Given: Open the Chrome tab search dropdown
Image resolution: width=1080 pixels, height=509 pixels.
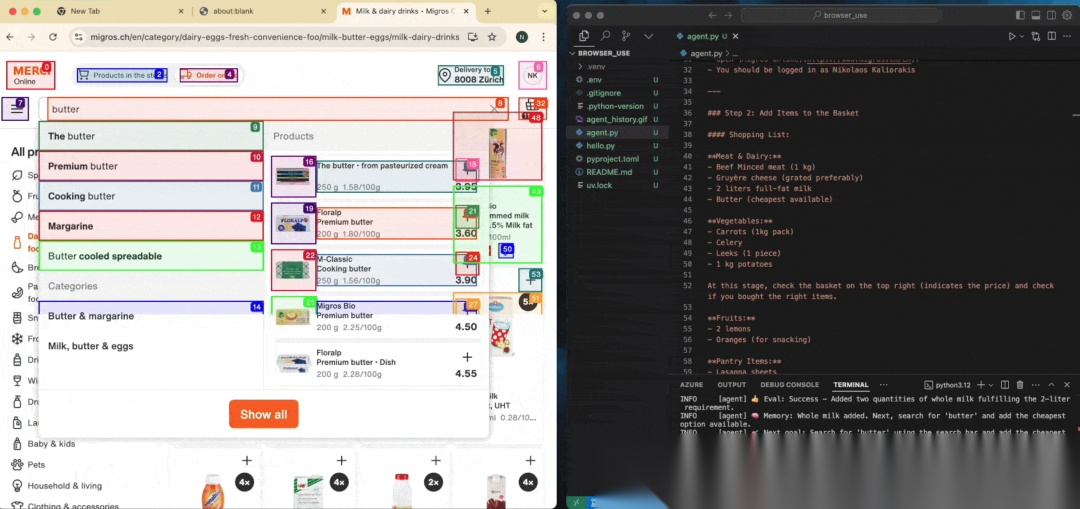Looking at the screenshot, I should click(546, 12).
